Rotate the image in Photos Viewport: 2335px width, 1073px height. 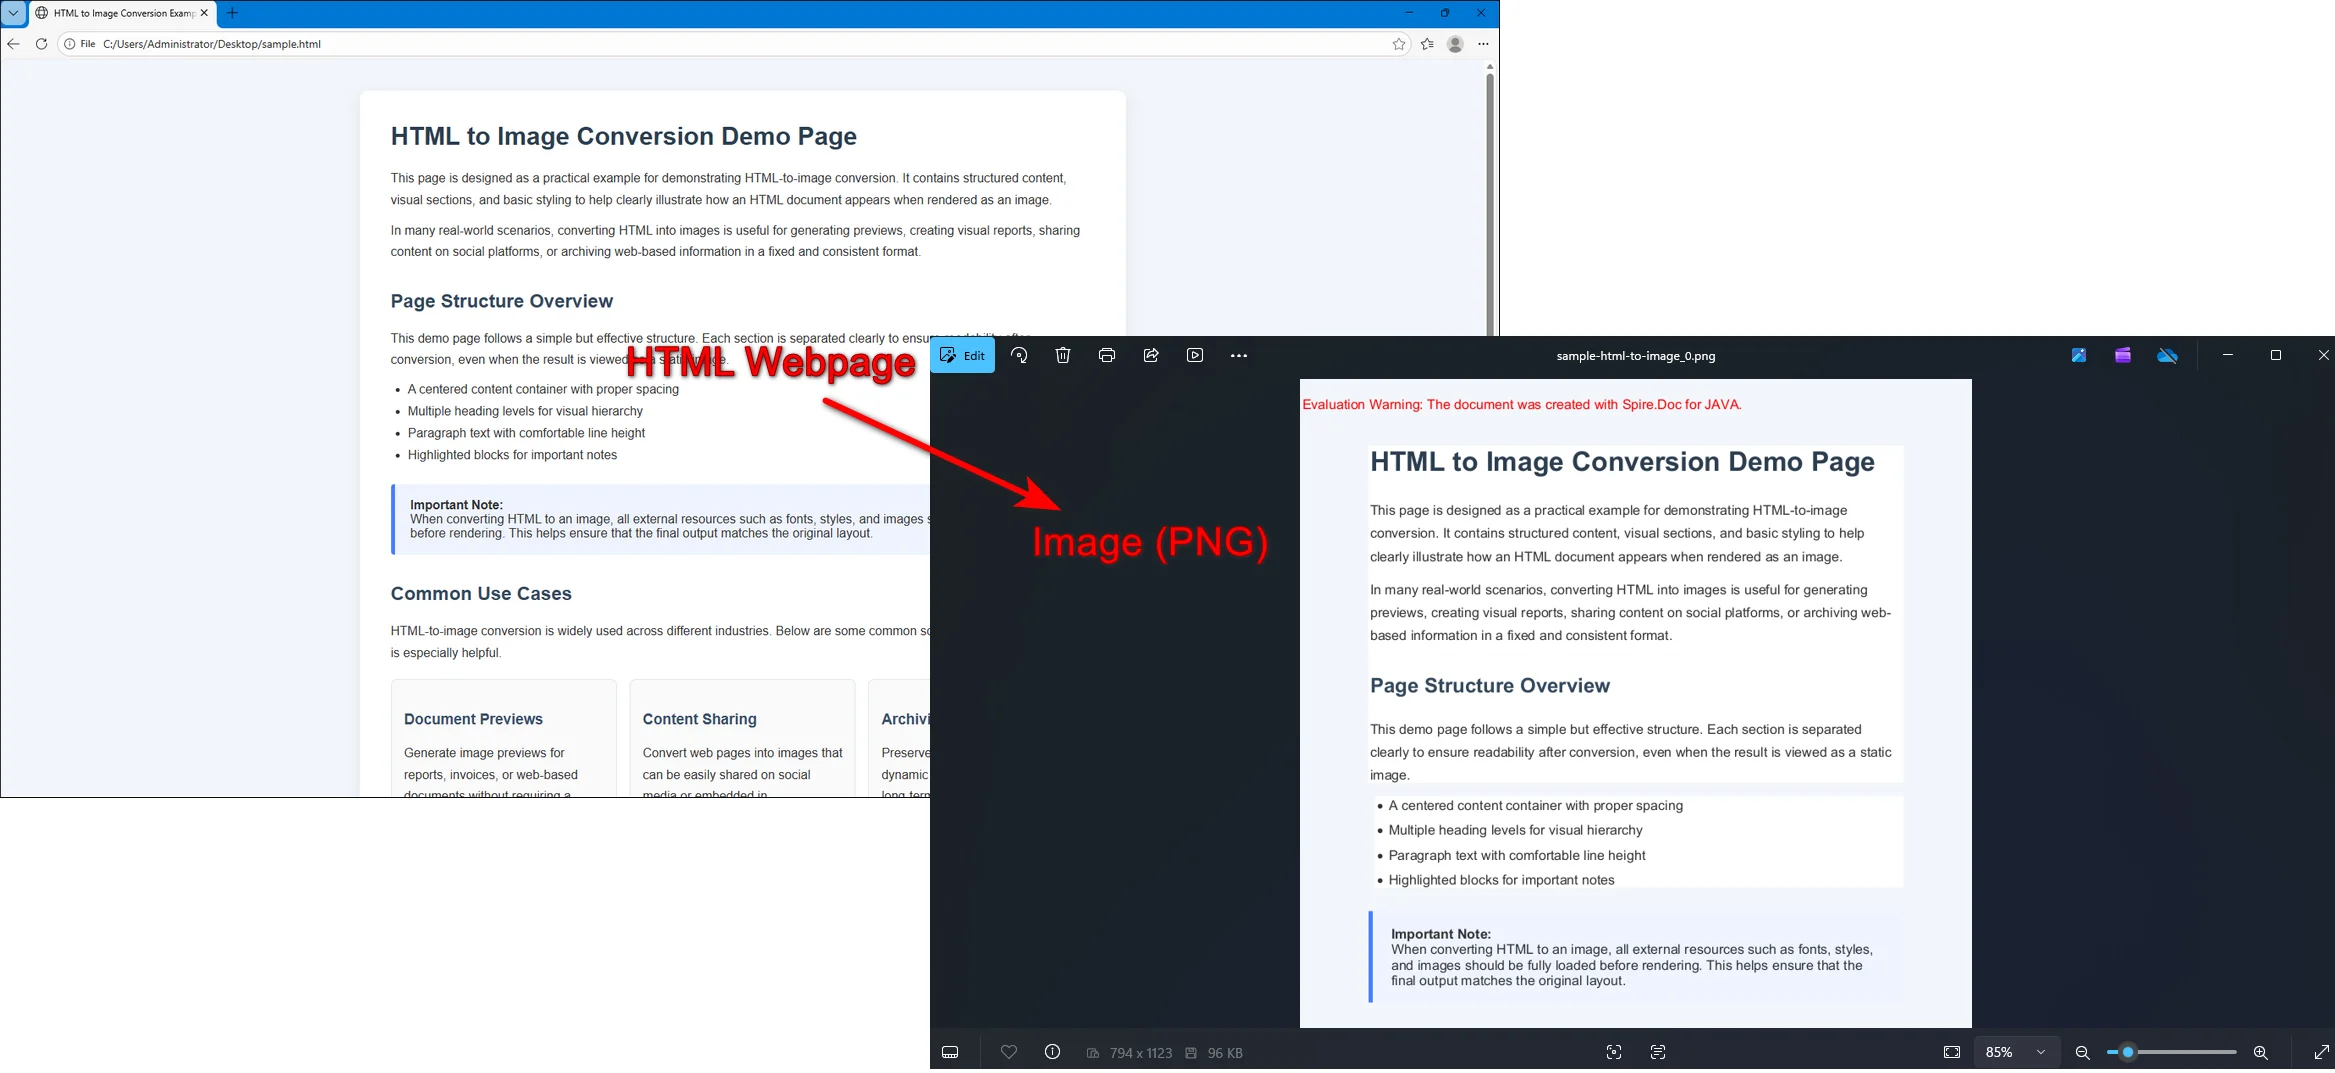1020,355
